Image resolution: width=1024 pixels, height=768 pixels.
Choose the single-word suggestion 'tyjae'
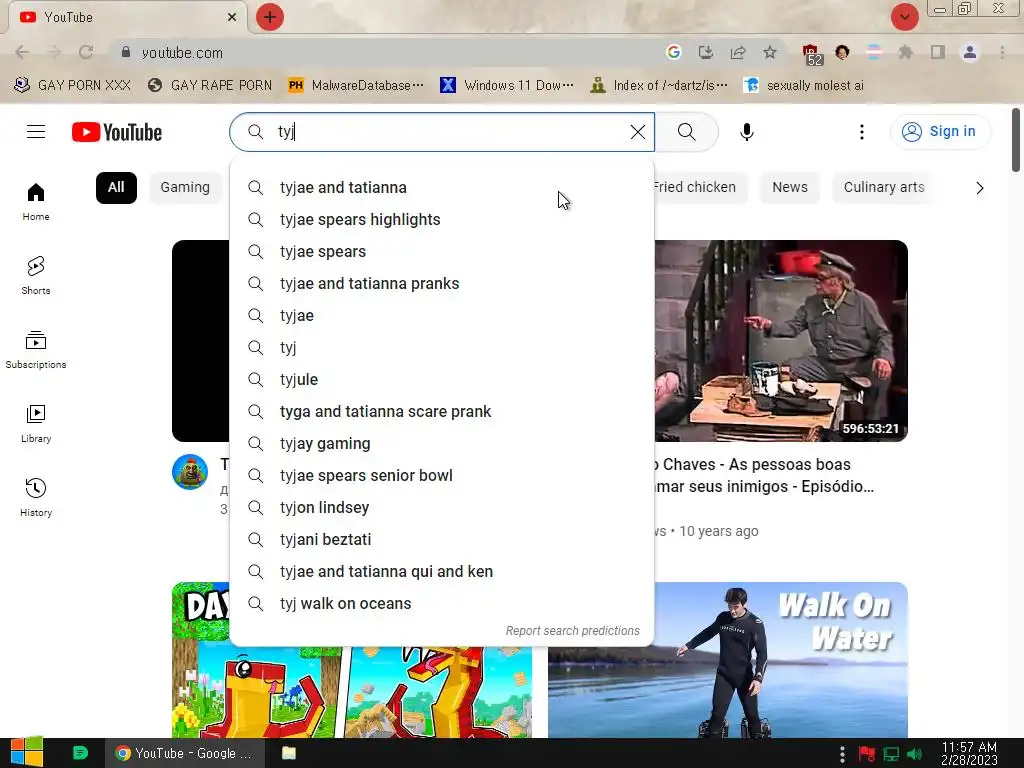tap(442, 315)
